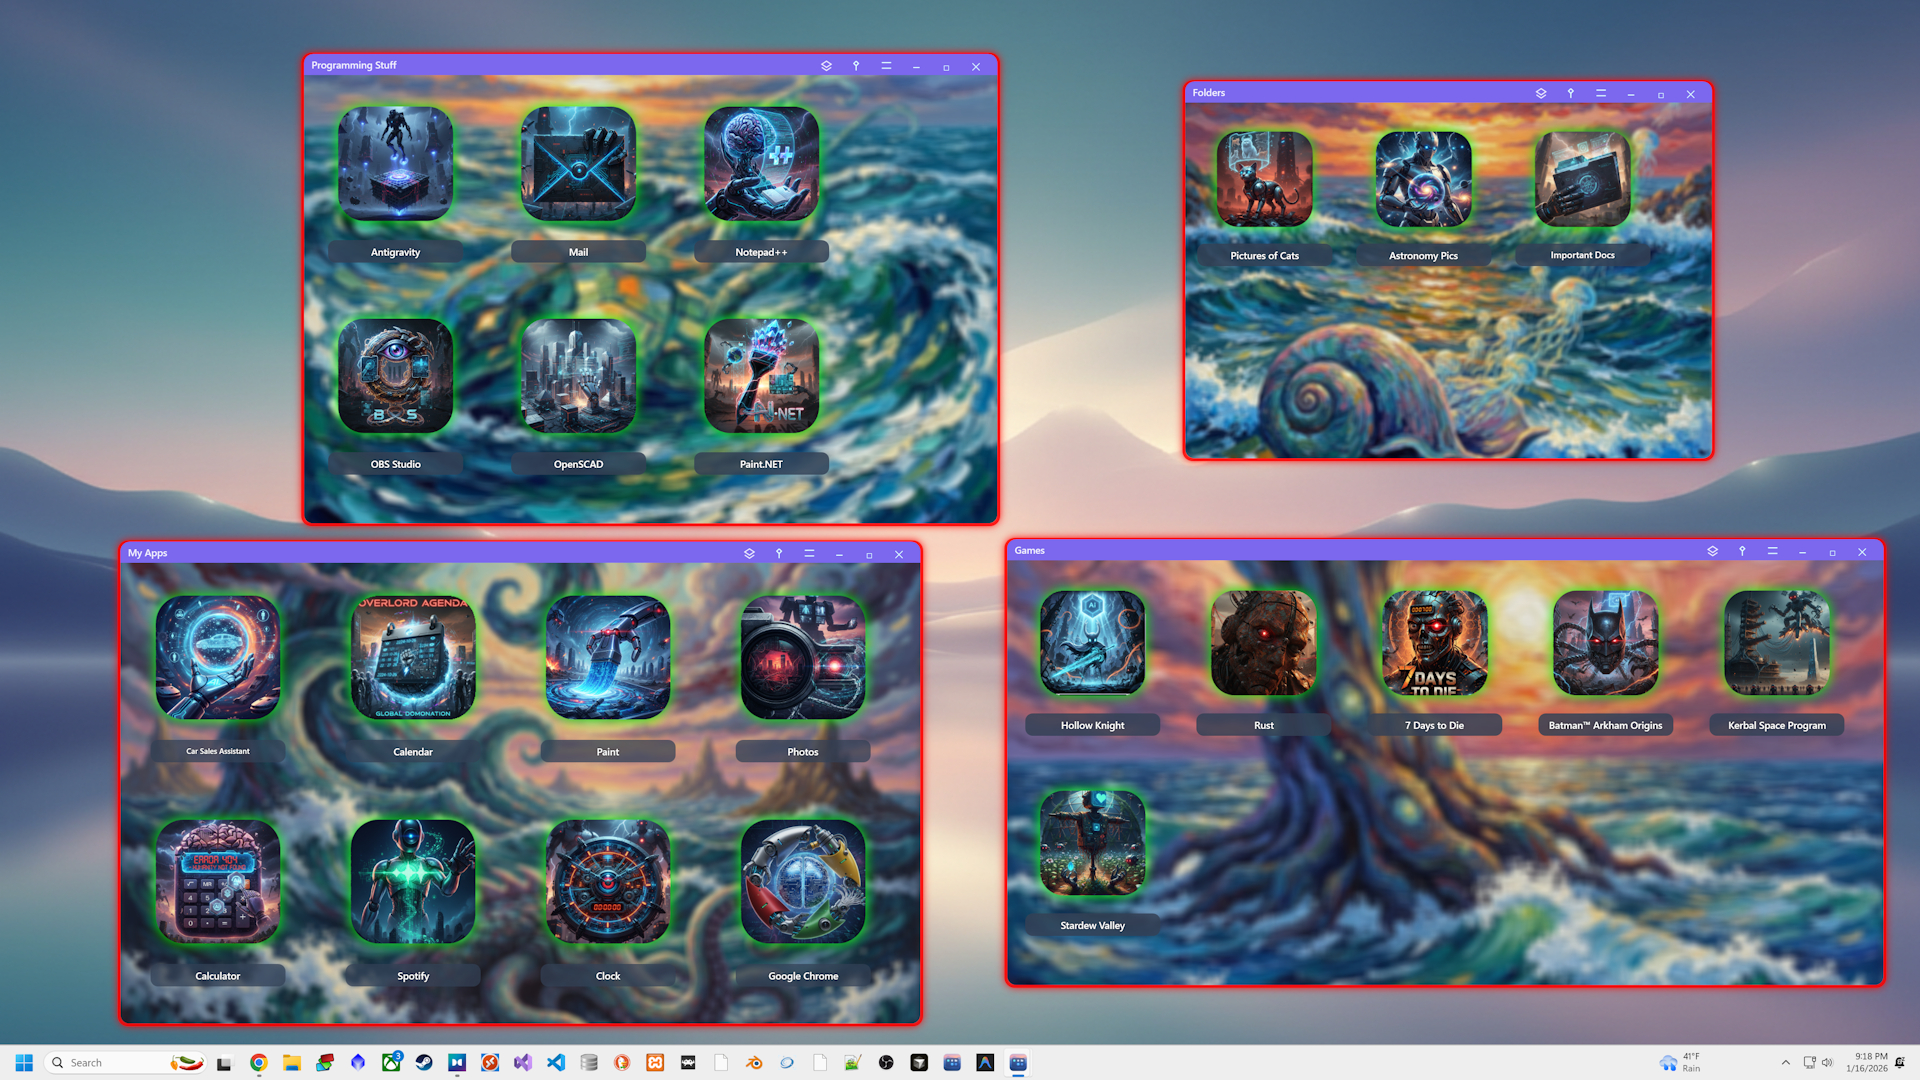Open the Stardew Valley game icon
Viewport: 1920px width, 1080px height.
tap(1092, 843)
